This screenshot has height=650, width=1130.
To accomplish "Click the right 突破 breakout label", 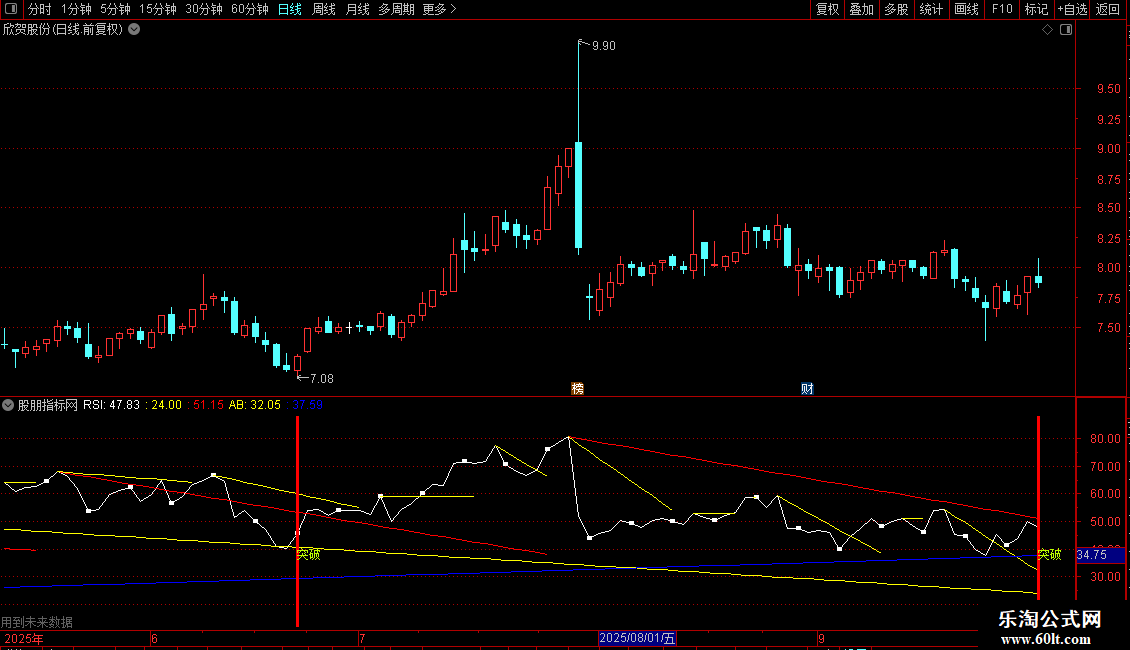I will (1049, 554).
